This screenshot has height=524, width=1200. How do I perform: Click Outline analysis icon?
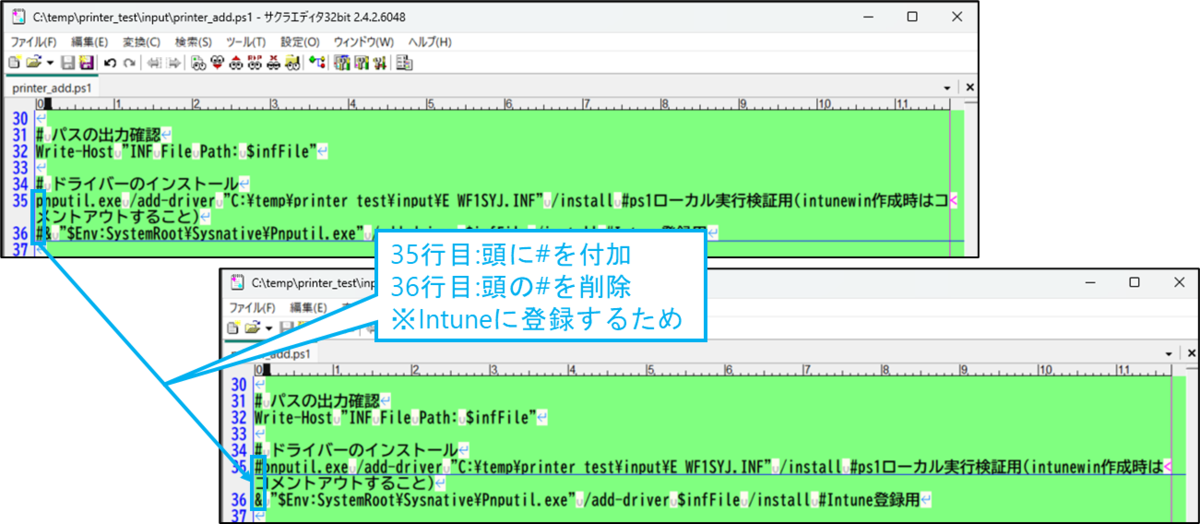pyautogui.click(x=317, y=63)
